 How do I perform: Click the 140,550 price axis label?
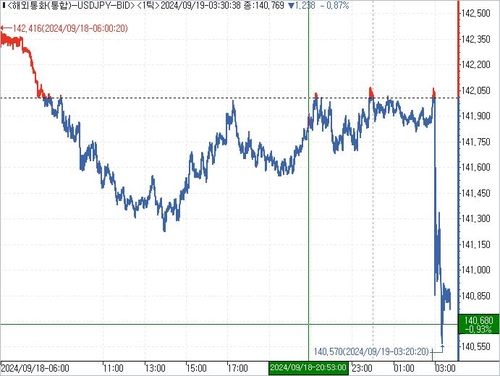(x=476, y=347)
